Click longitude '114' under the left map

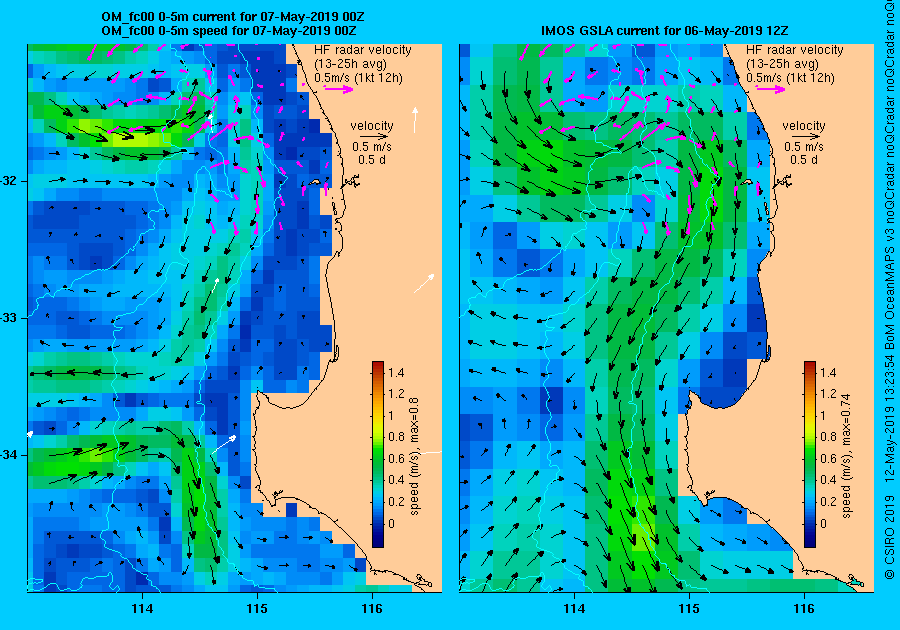(x=142, y=609)
